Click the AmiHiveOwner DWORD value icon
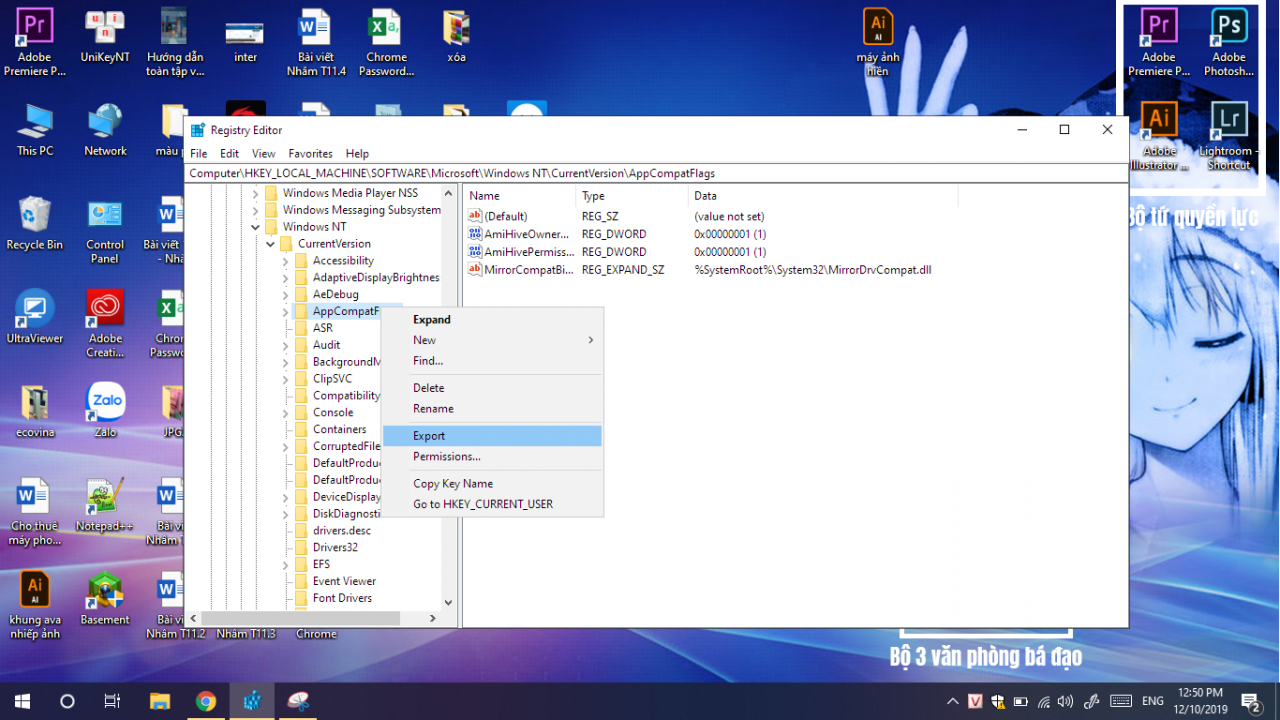Screen dimensions: 1280x720 [x=475, y=234]
